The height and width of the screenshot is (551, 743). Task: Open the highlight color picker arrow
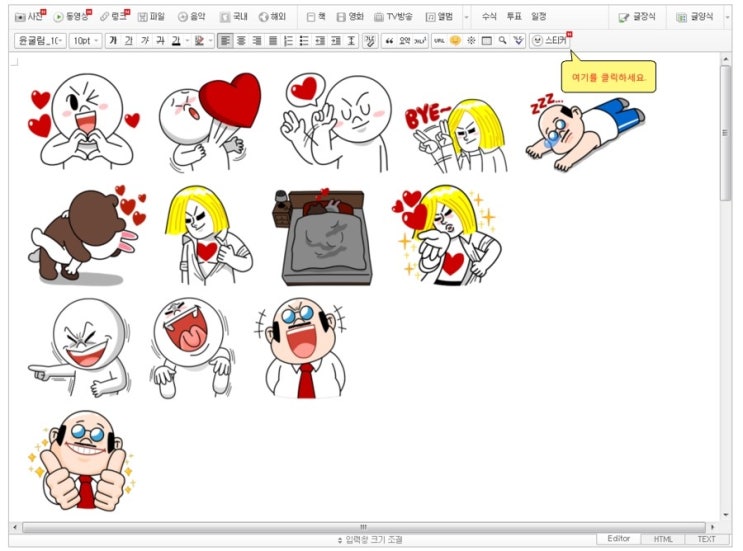click(x=211, y=41)
